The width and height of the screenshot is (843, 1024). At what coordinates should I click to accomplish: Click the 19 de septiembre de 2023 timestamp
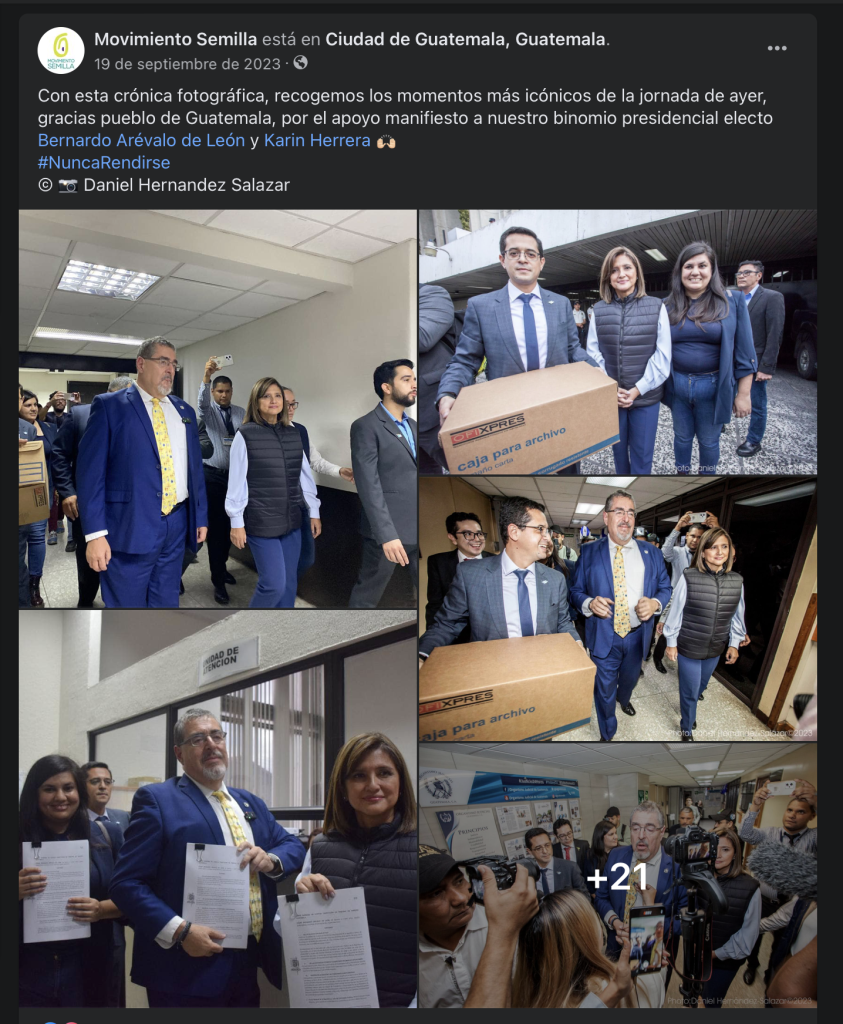187,64
